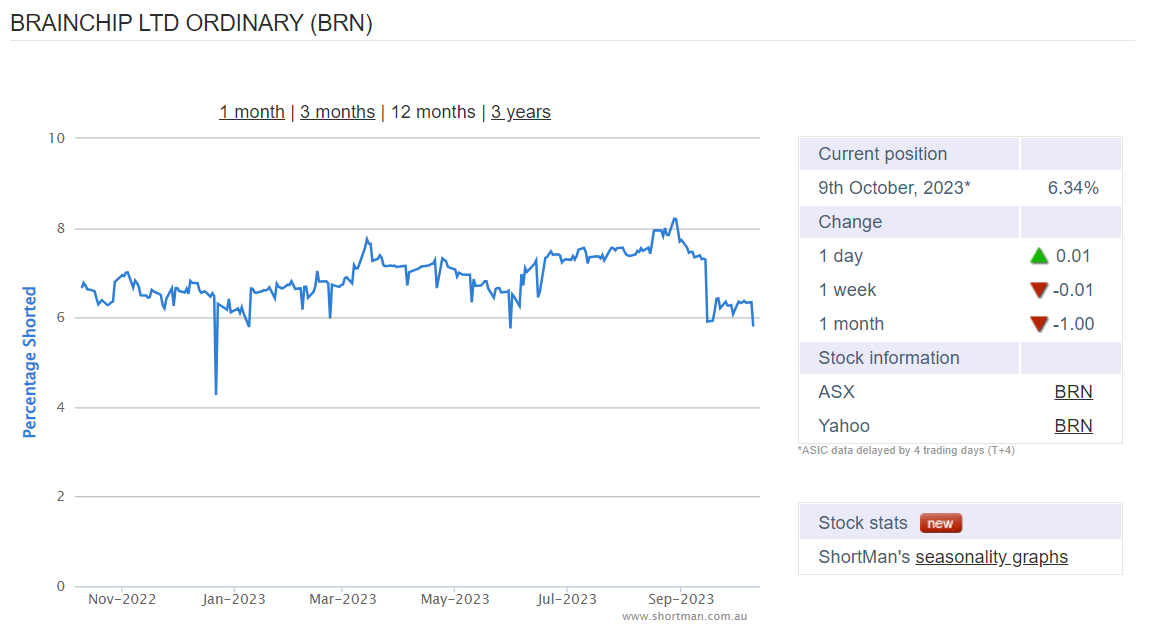Click the 6.34% current position value
The width and height of the screenshot is (1162, 640).
[1073, 188]
